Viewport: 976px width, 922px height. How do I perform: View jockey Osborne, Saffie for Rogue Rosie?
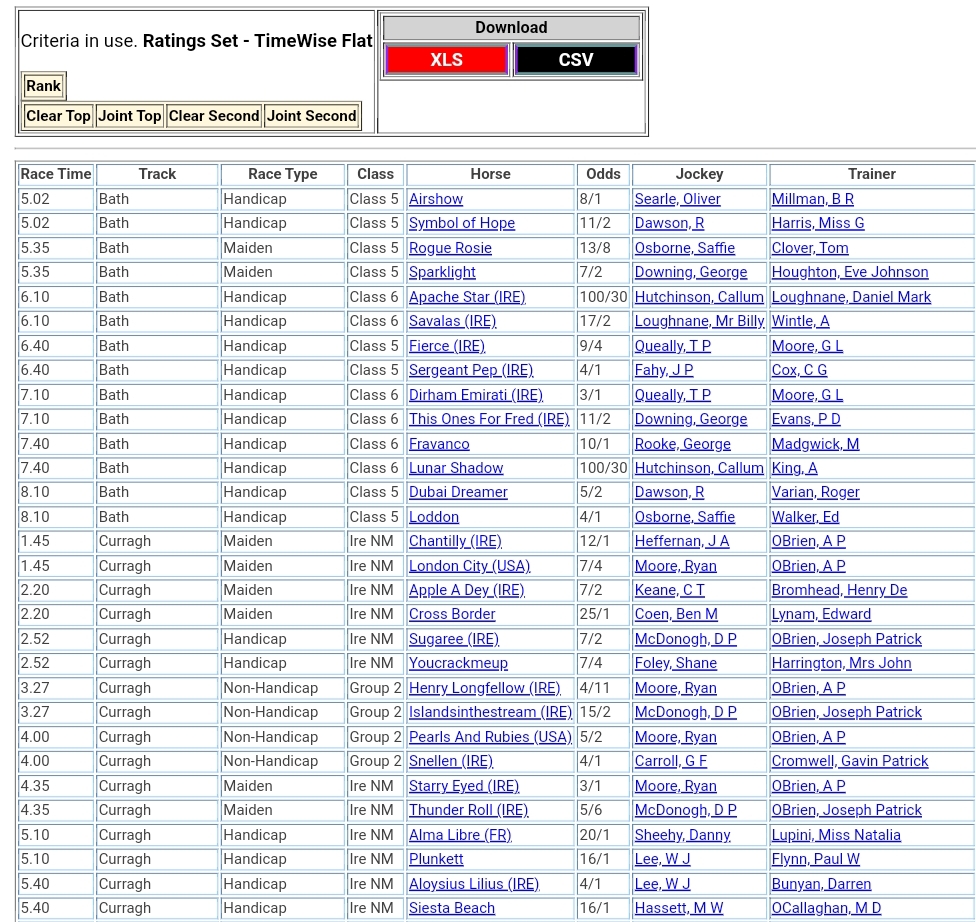[x=685, y=248]
